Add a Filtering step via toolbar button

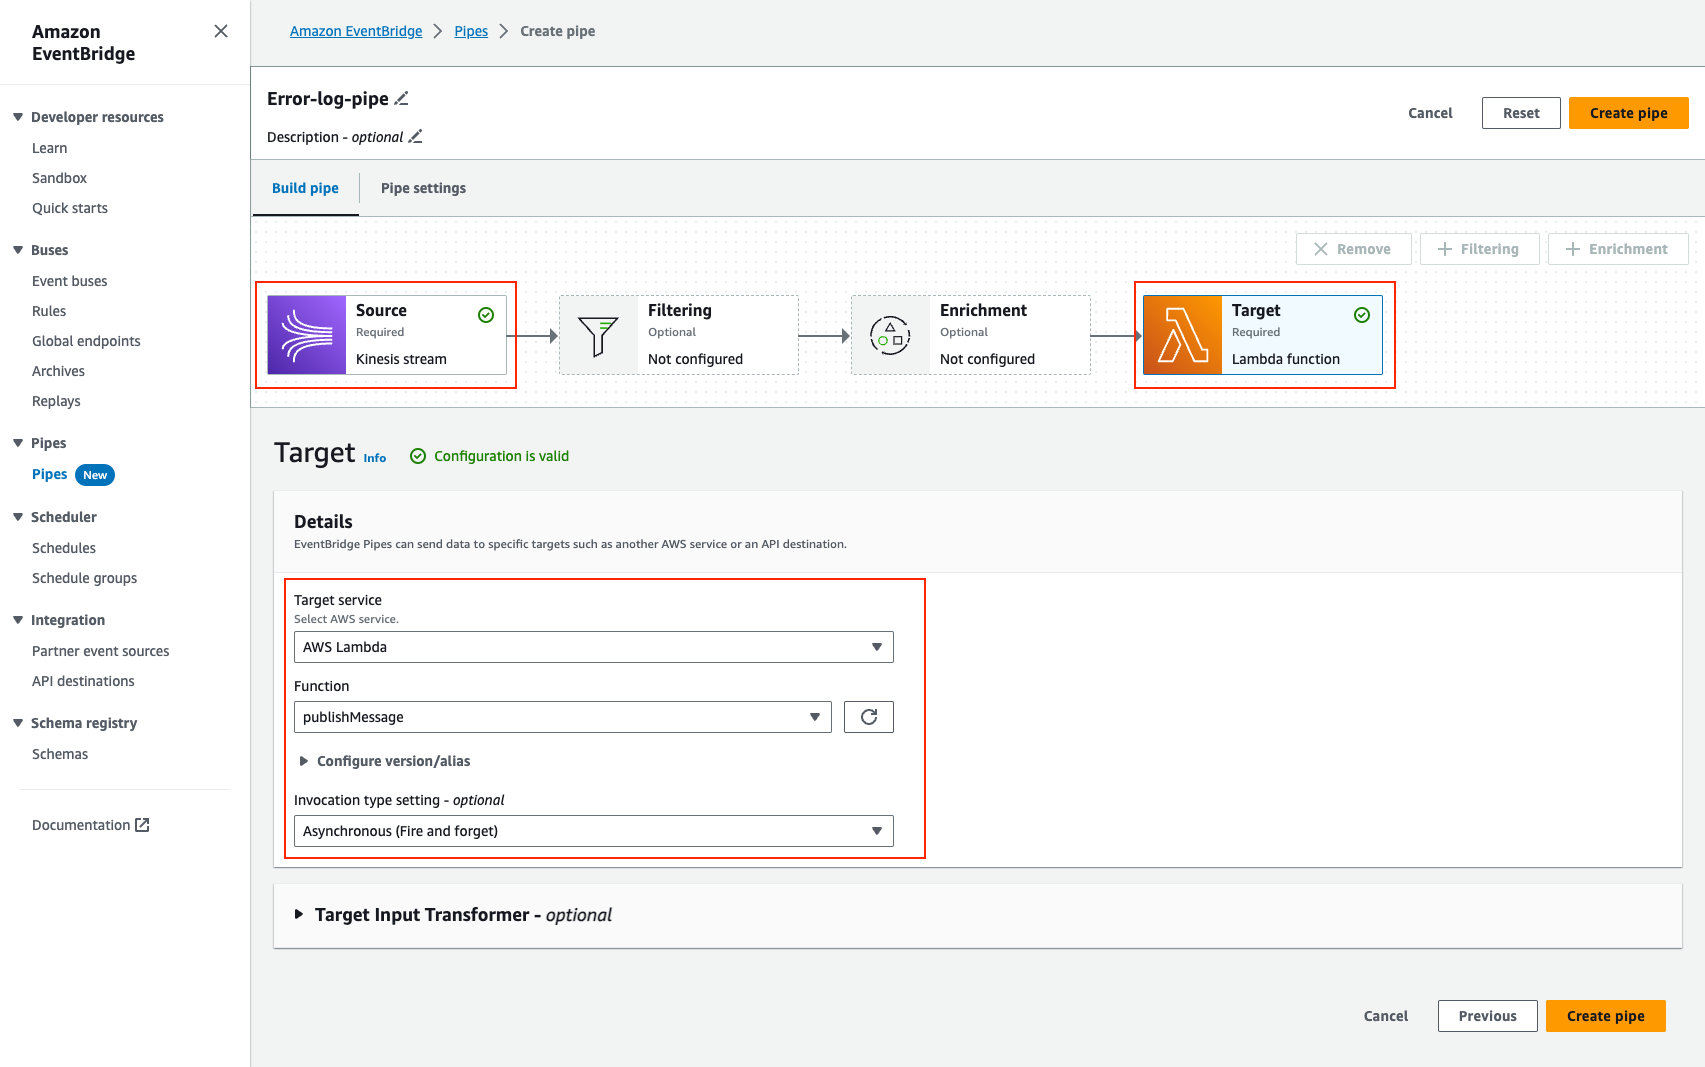pyautogui.click(x=1480, y=249)
